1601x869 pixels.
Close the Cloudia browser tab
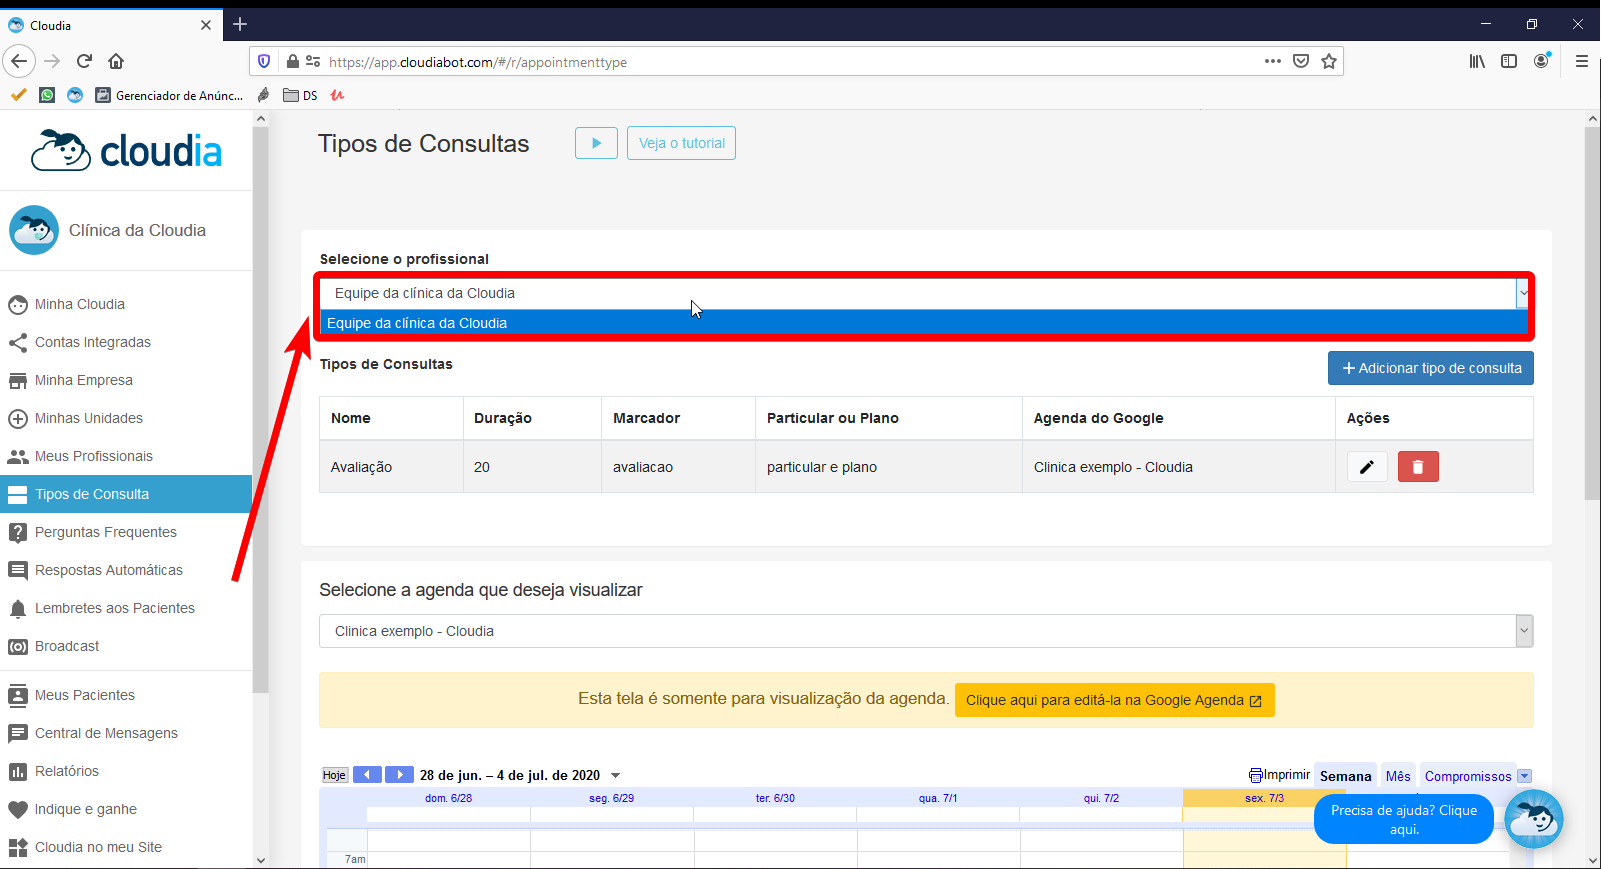click(206, 25)
